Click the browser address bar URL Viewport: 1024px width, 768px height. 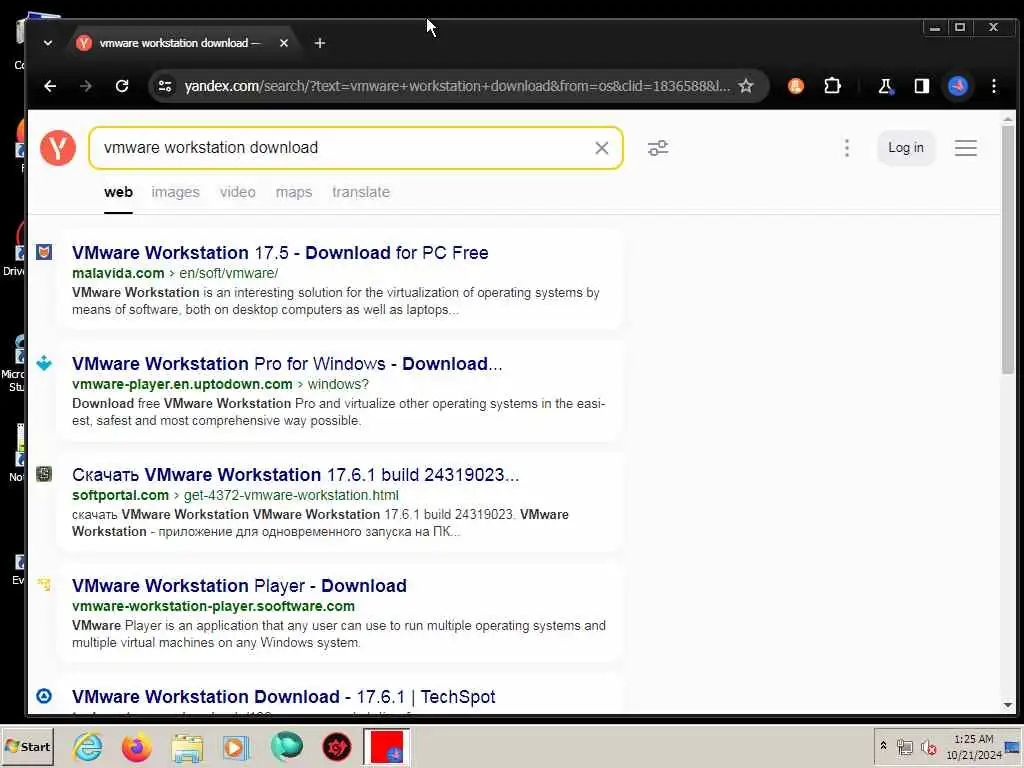tap(457, 86)
